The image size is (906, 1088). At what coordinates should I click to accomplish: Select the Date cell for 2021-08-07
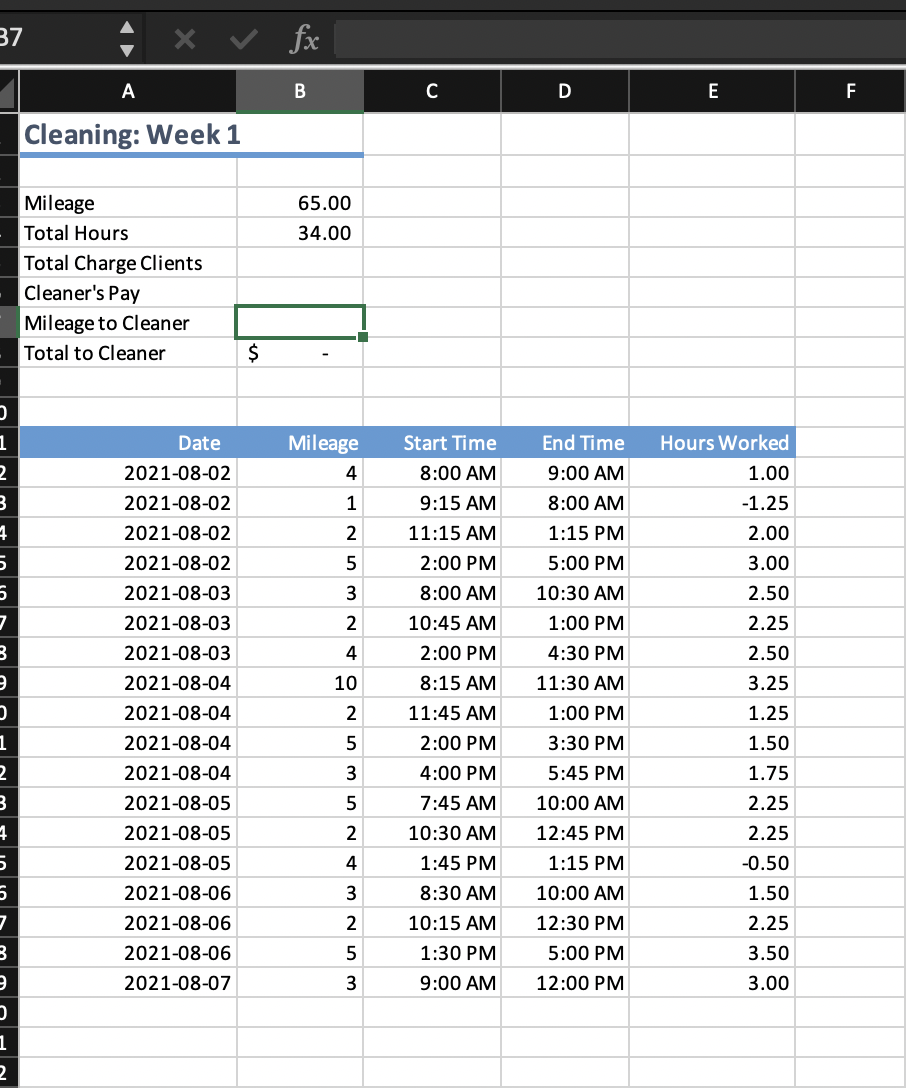[128, 982]
